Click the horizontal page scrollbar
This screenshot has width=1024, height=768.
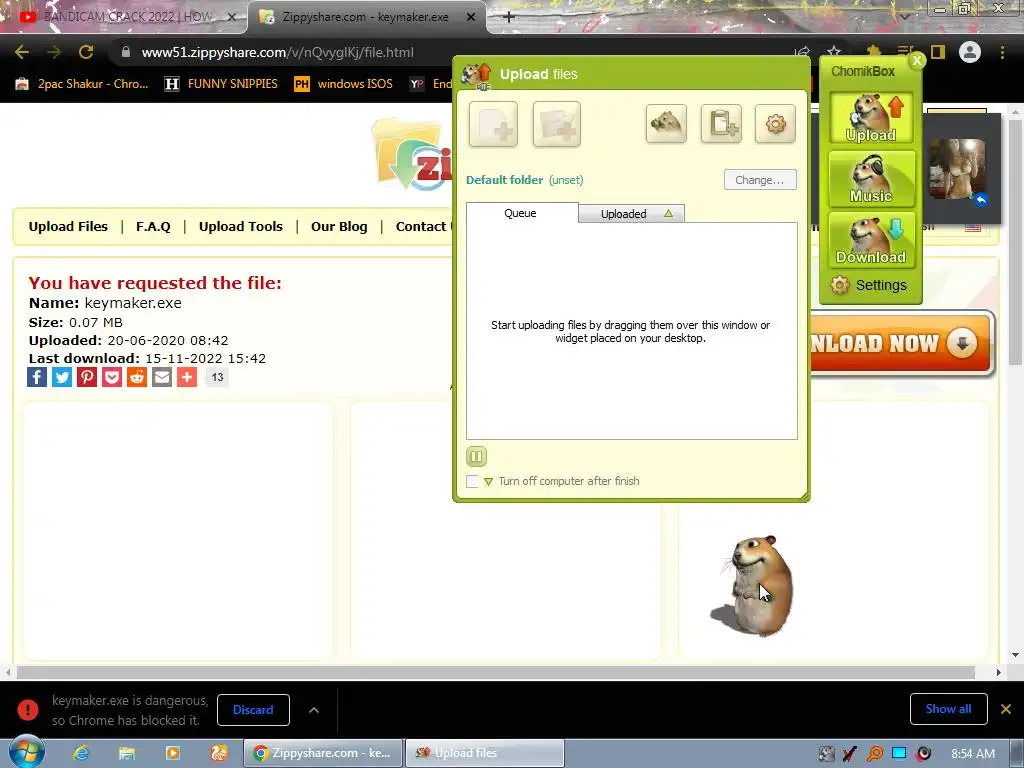point(496,672)
